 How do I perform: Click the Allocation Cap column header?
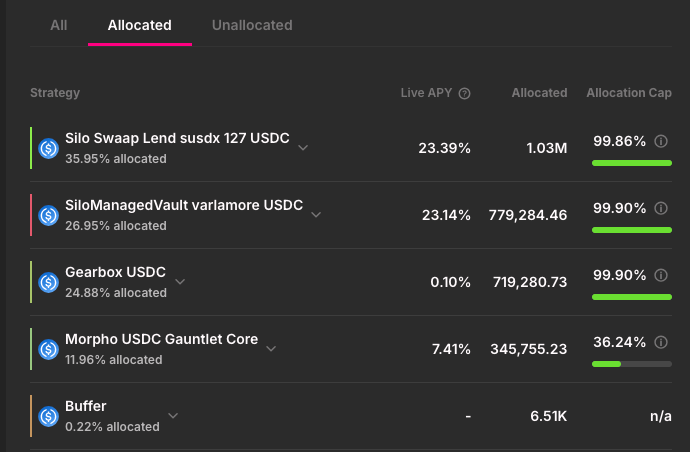pos(628,93)
